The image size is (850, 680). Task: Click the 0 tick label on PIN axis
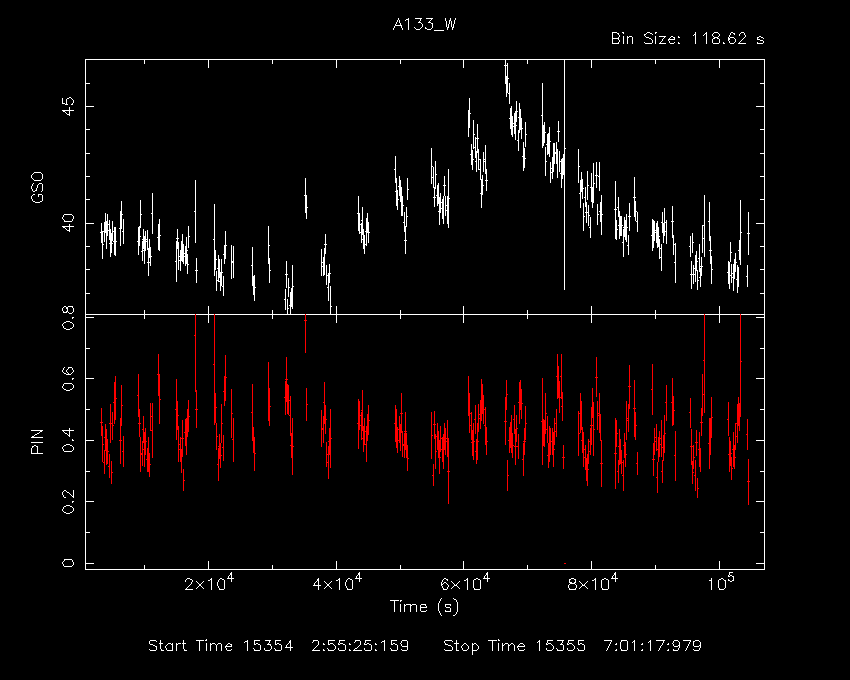point(68,563)
